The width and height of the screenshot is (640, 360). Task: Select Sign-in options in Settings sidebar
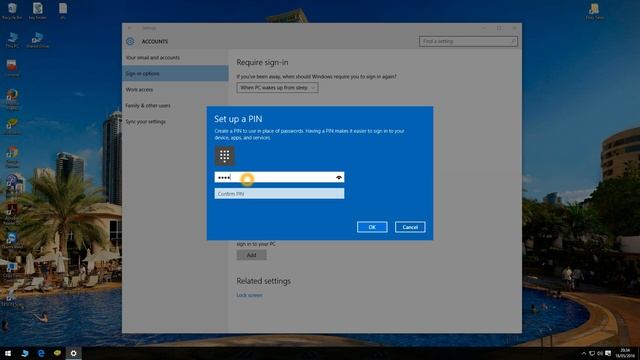pyautogui.click(x=175, y=73)
